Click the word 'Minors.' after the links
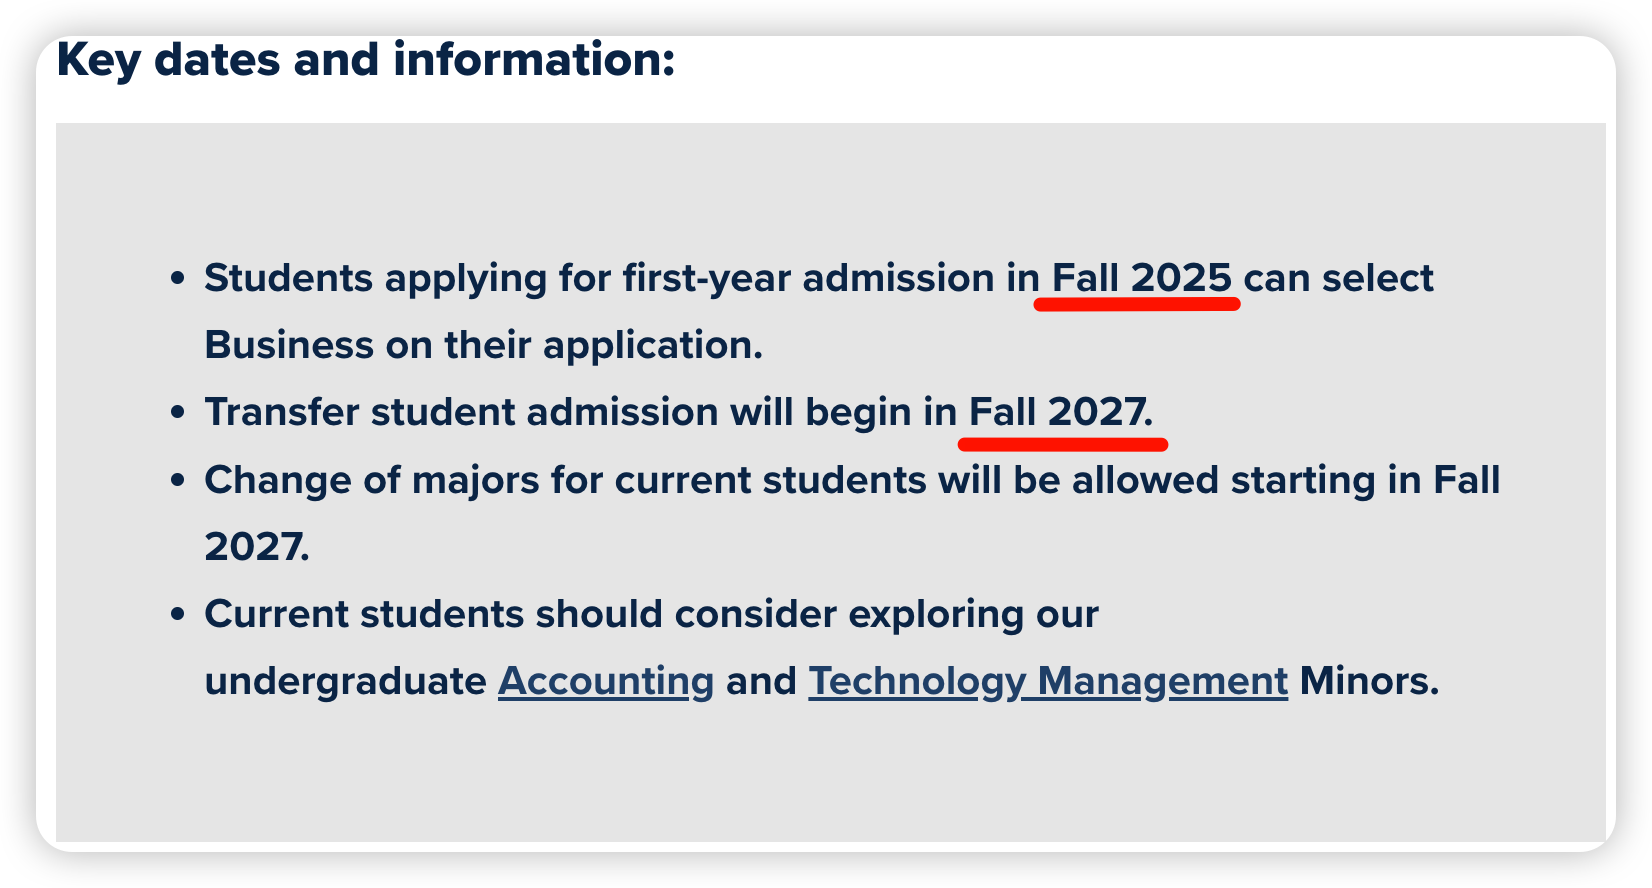 pos(1369,681)
